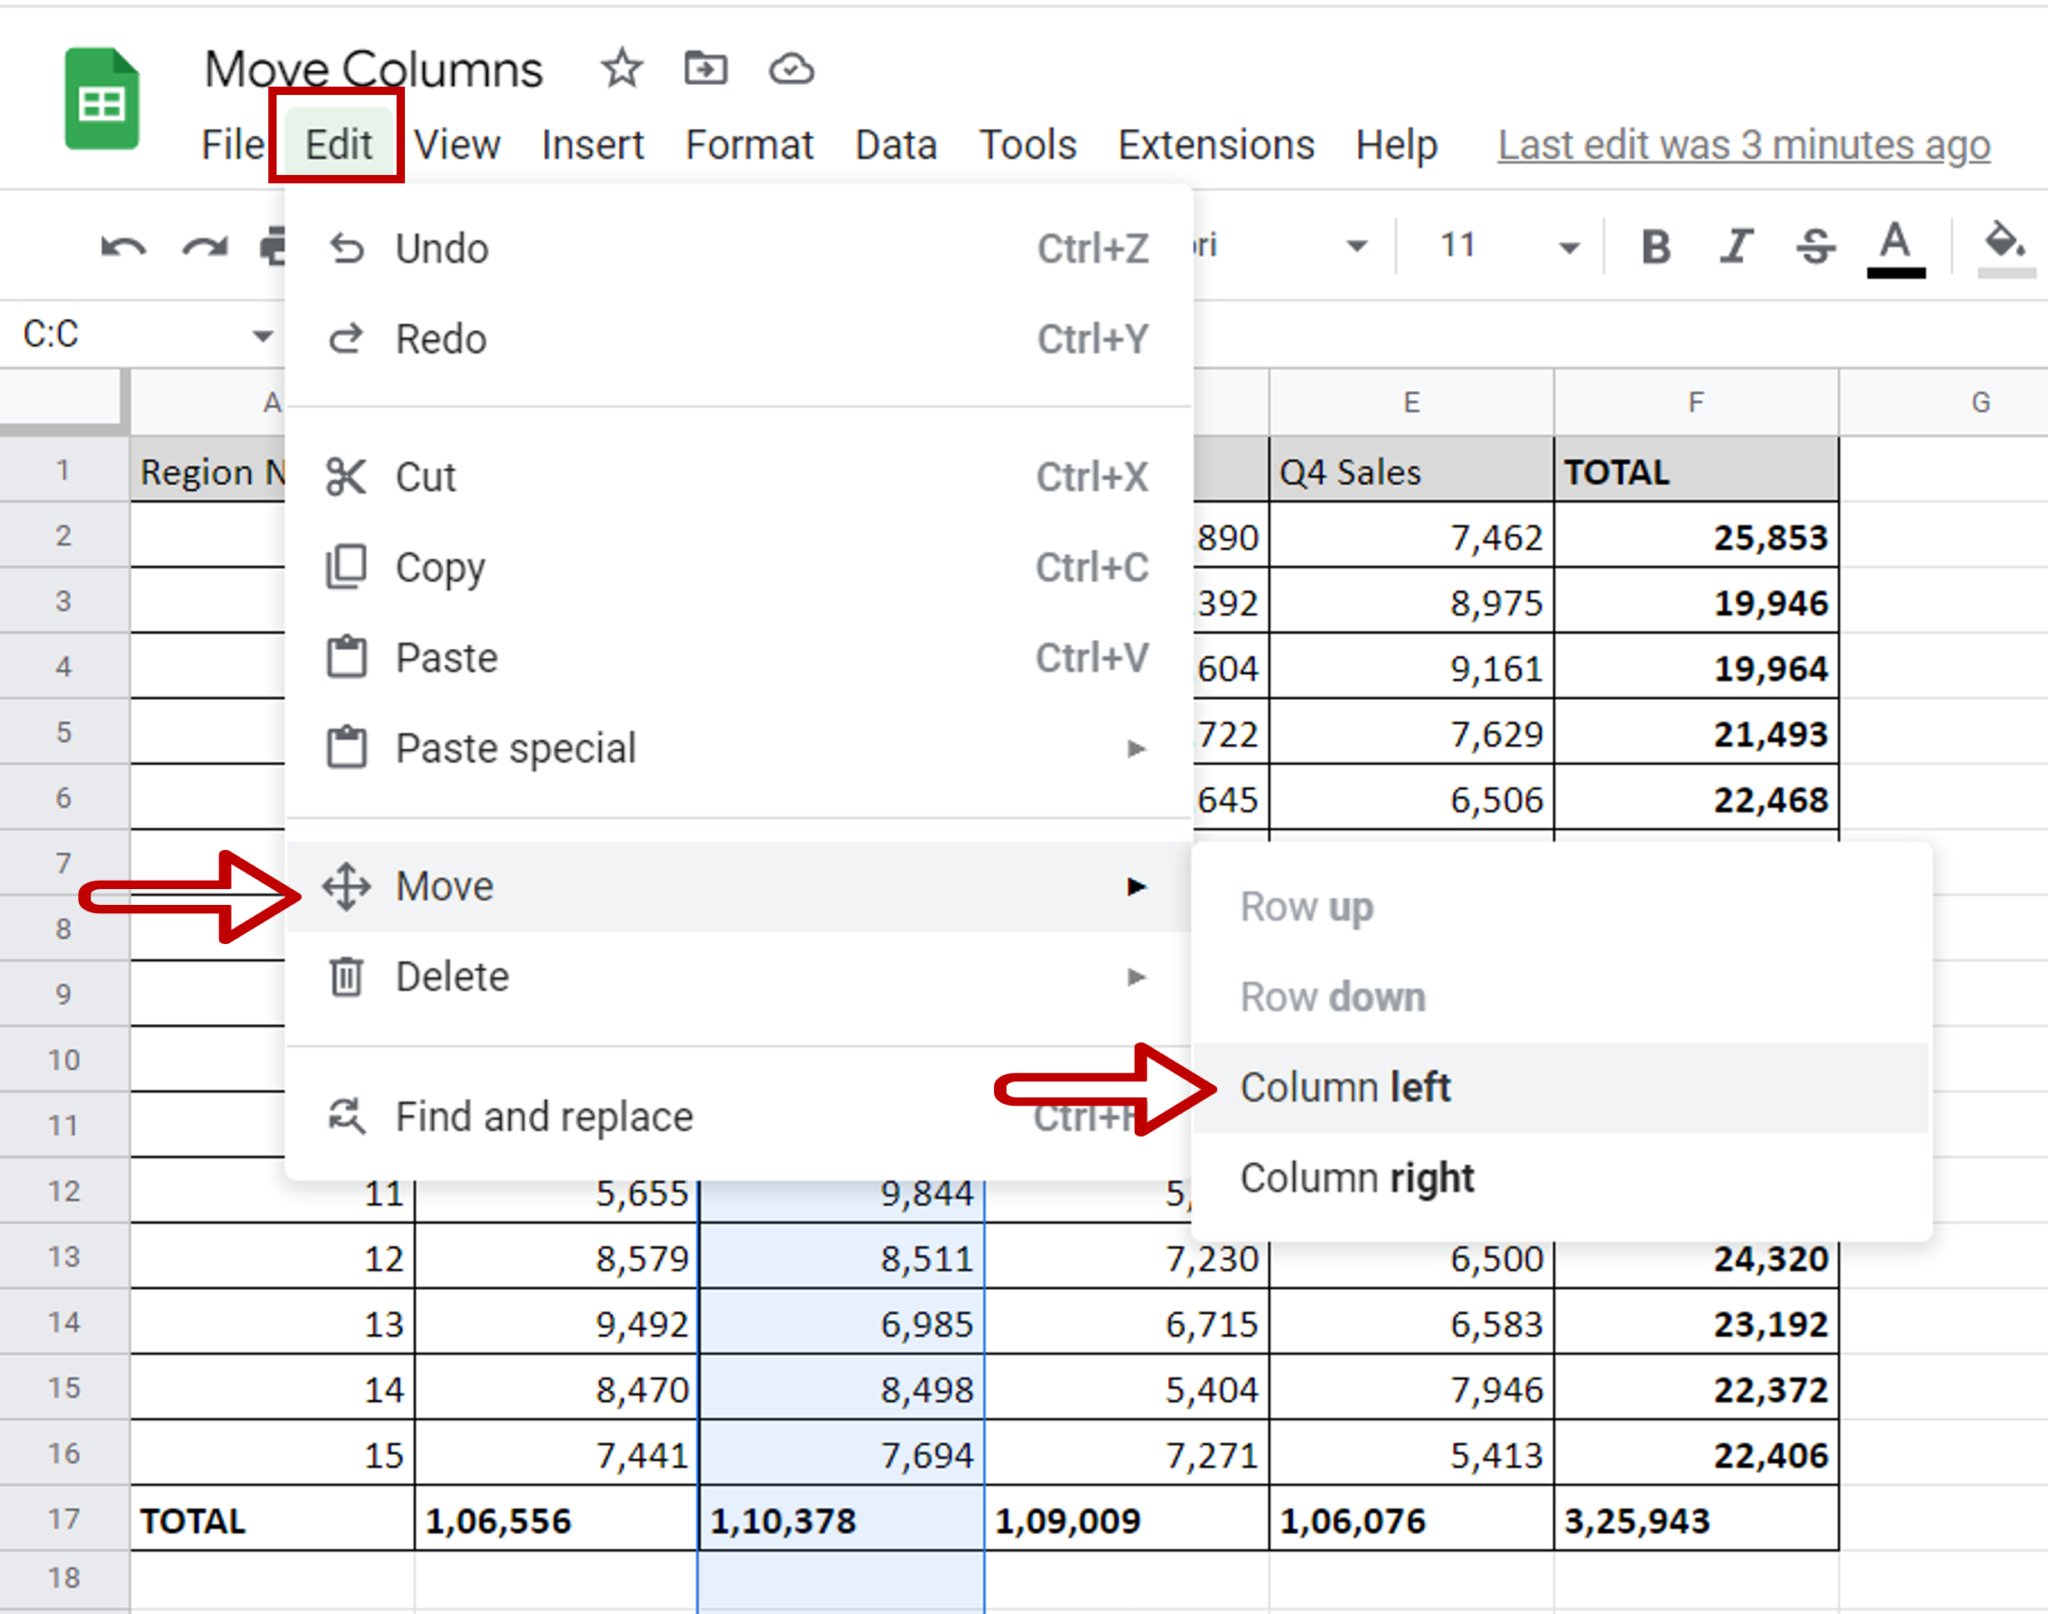Click cell with value 22,372
The width and height of the screenshot is (2048, 1614).
[x=1696, y=1388]
